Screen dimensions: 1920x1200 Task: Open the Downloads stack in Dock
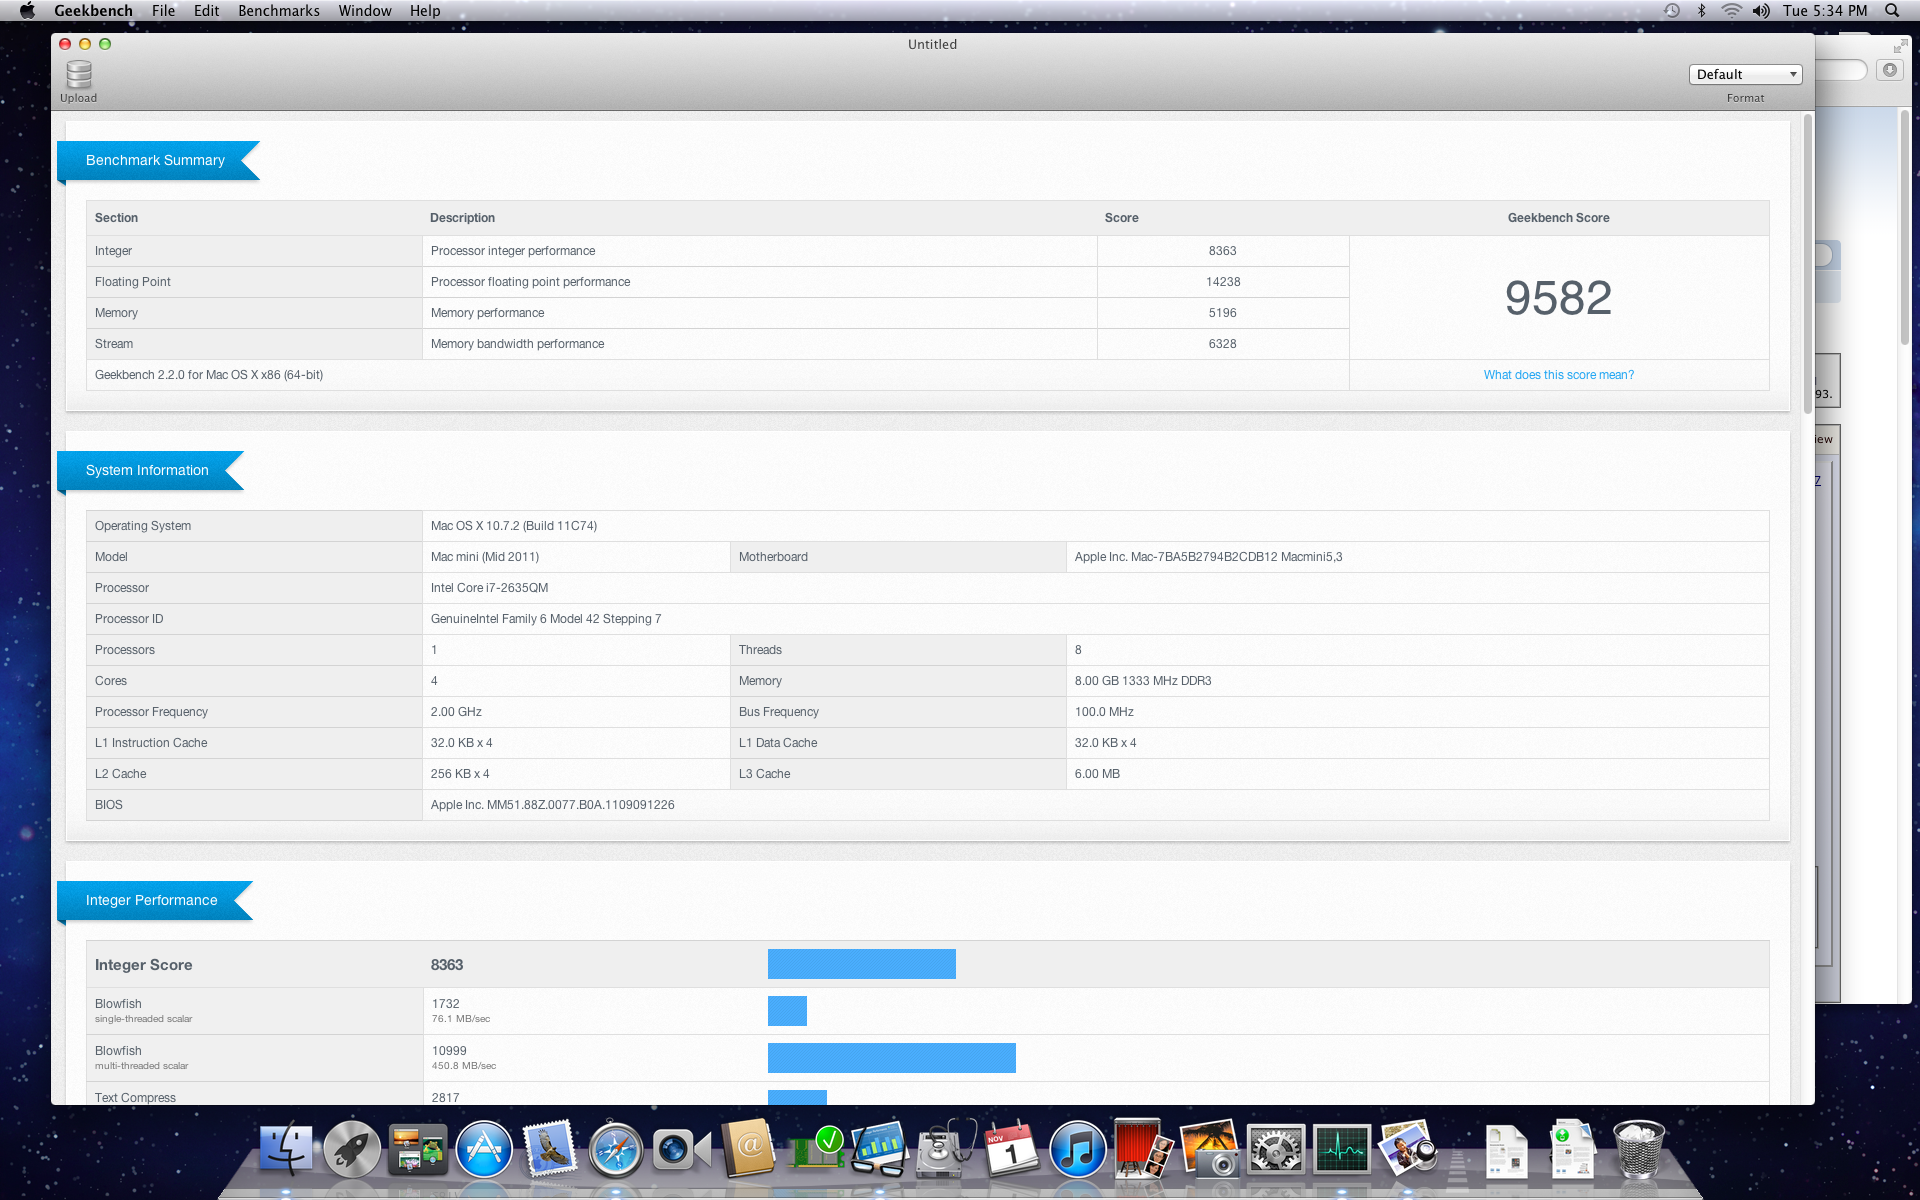[1572, 1148]
